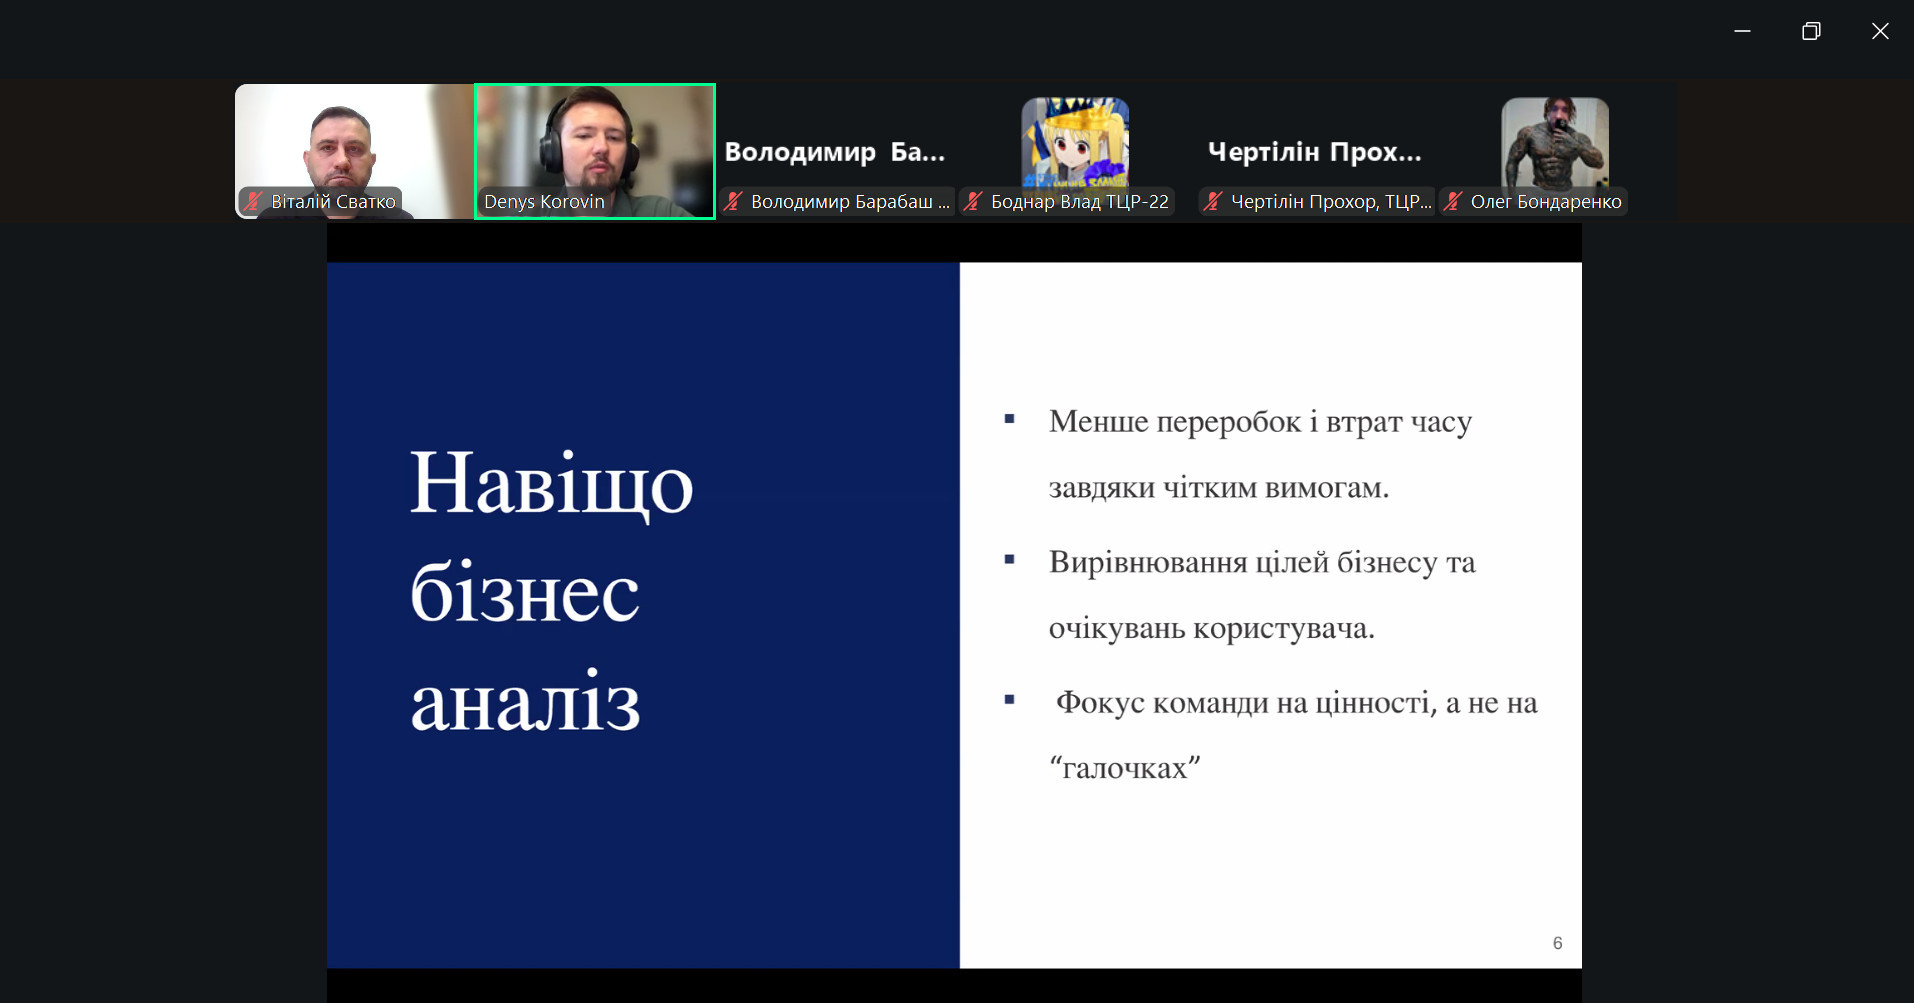Click the bullet "Фокус команди на цінності"
Screen dimensions: 1914x1003
pyautogui.click(x=1295, y=703)
